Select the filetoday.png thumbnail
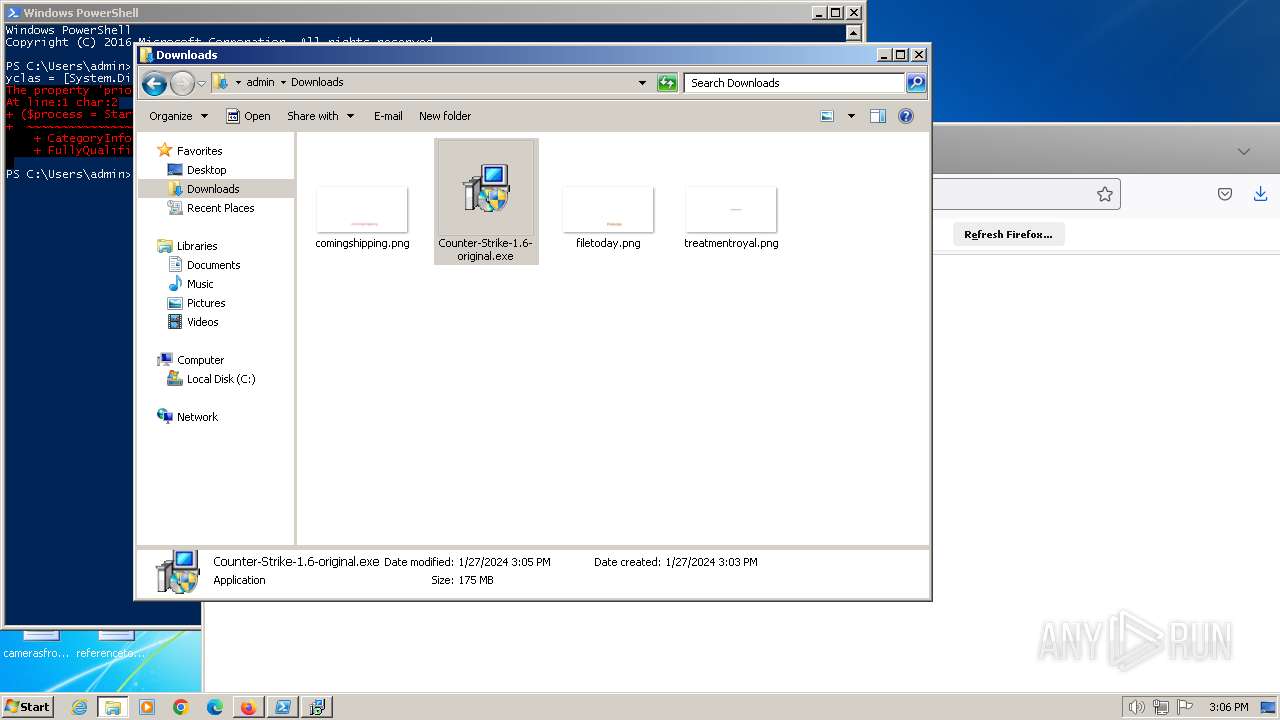 (608, 209)
